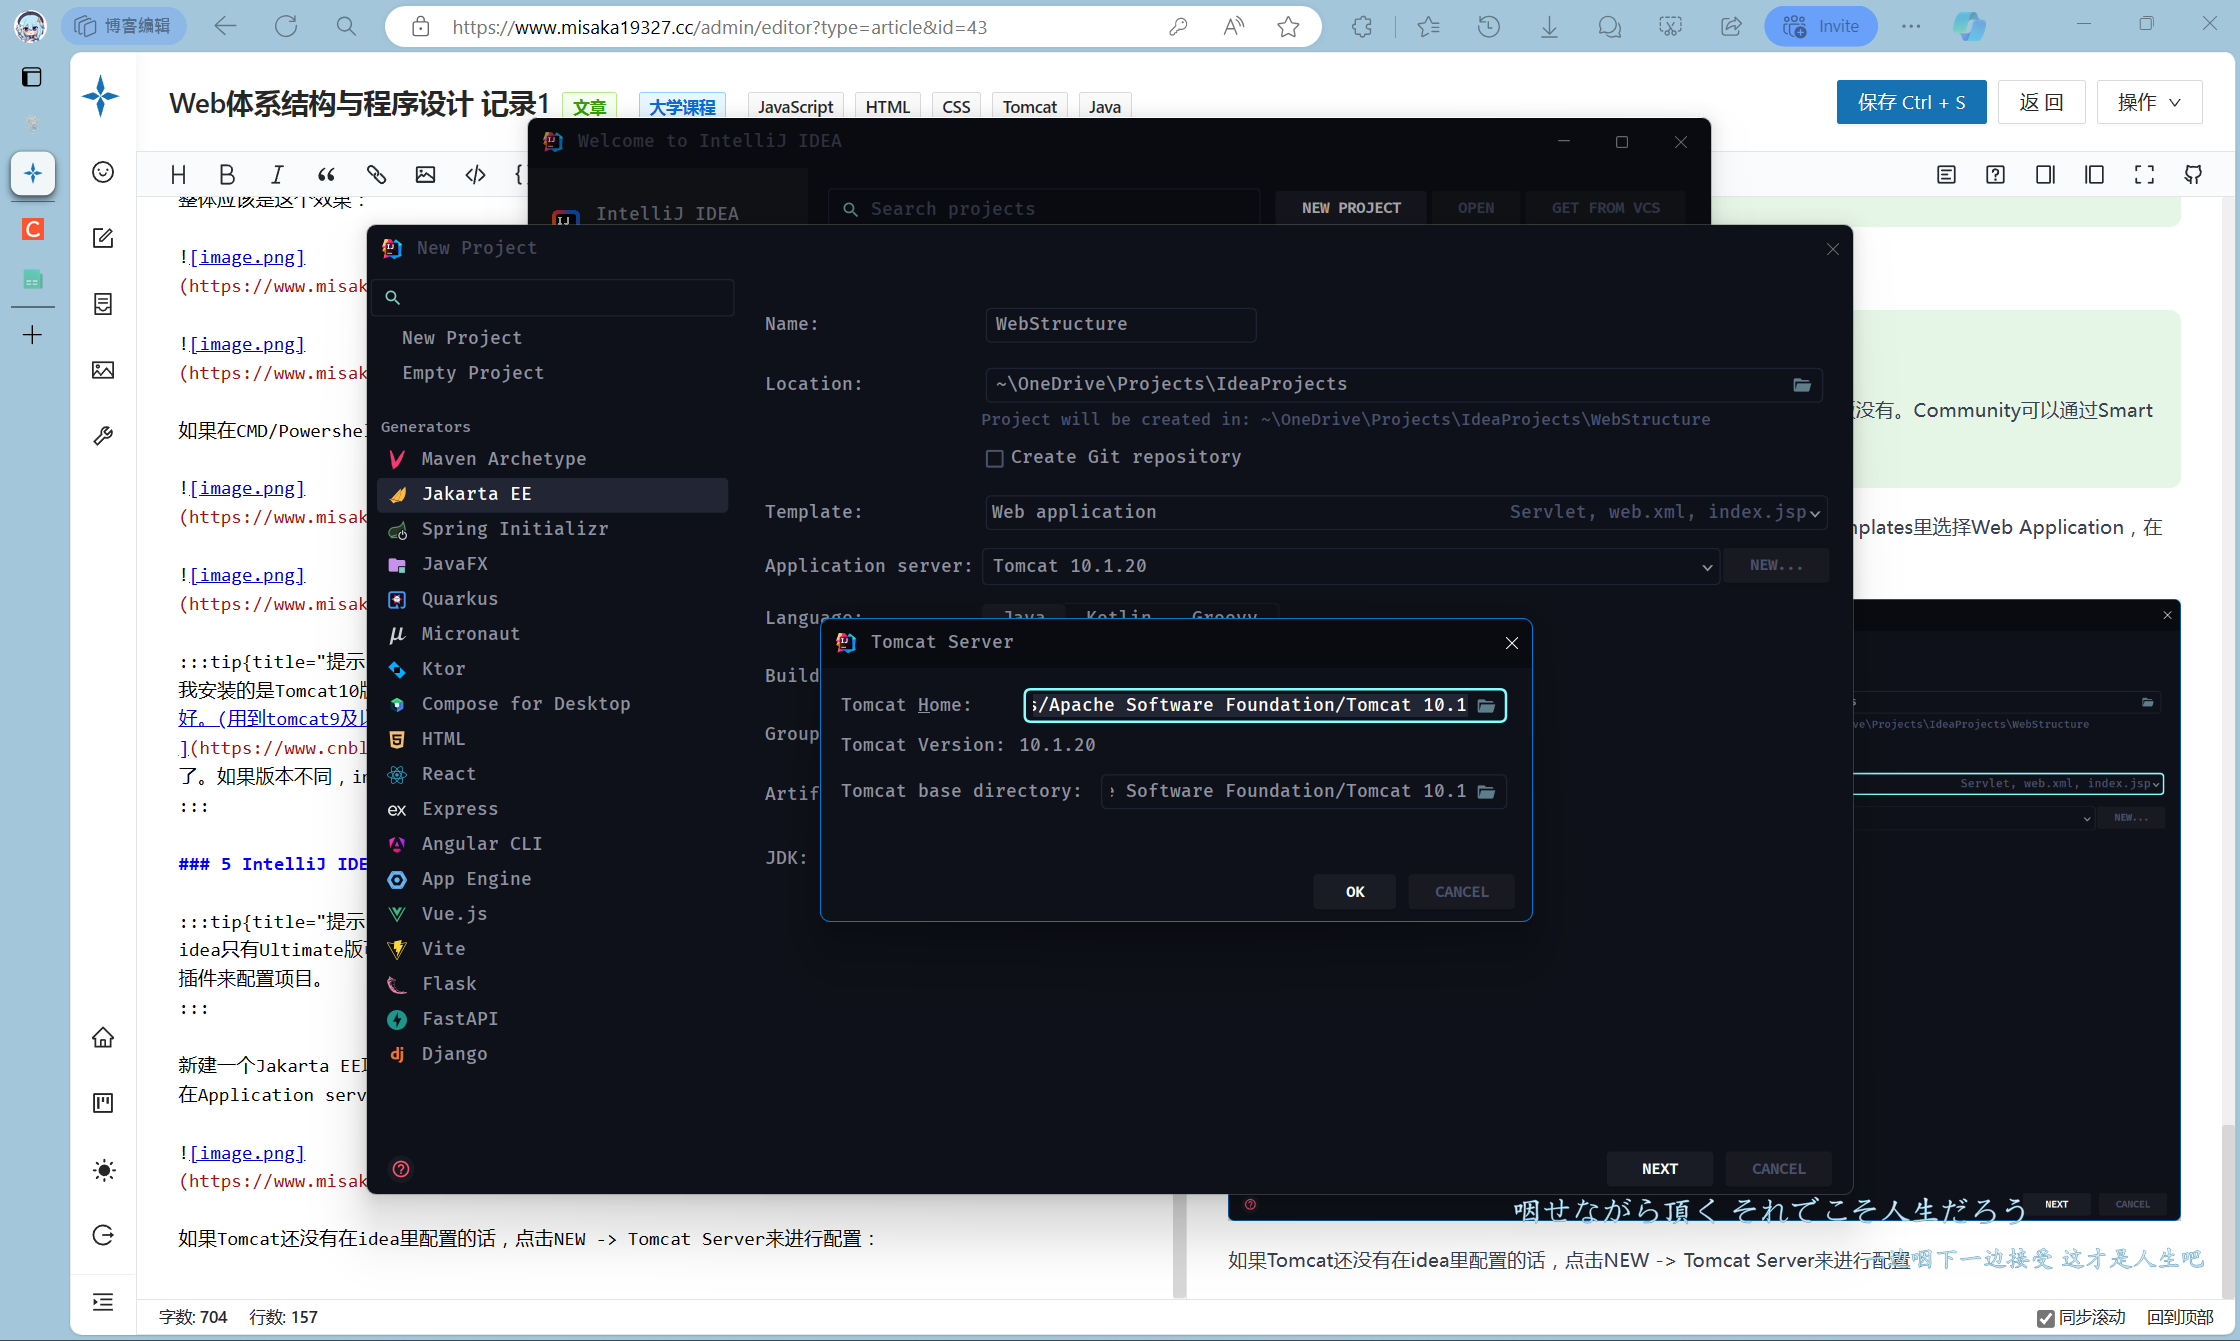Open the Application server dropdown
Screen dimensions: 2240x1341
[1351, 566]
